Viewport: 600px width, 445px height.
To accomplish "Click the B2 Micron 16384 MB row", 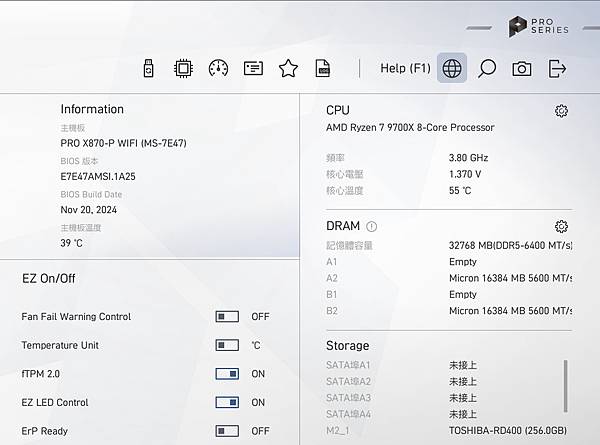I will pyautogui.click(x=449, y=311).
